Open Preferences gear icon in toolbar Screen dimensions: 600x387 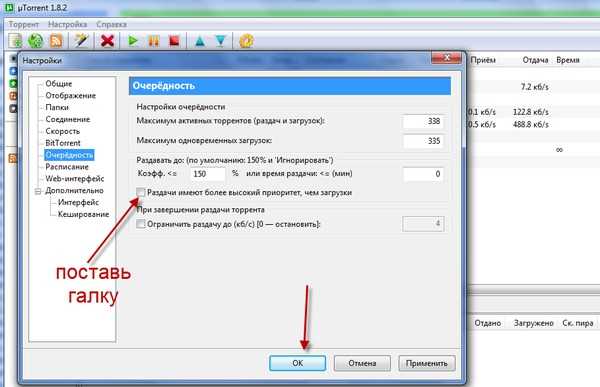246,41
